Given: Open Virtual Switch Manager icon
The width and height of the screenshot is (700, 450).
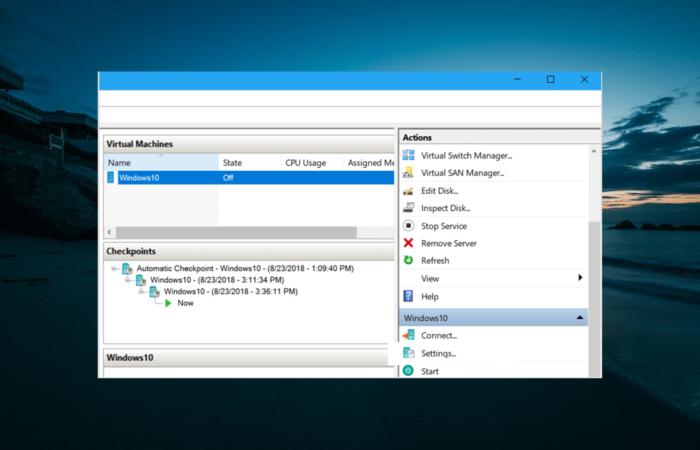Looking at the screenshot, I should (x=408, y=155).
